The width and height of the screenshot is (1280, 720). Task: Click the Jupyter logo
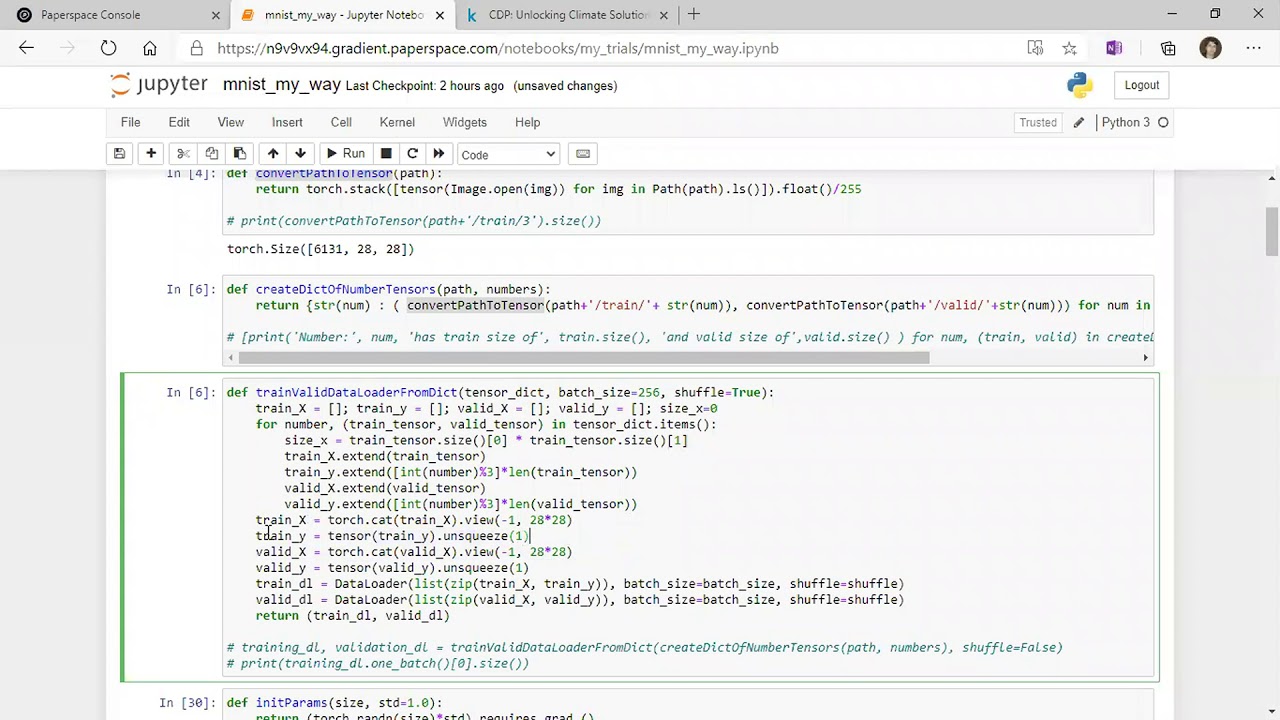point(158,85)
